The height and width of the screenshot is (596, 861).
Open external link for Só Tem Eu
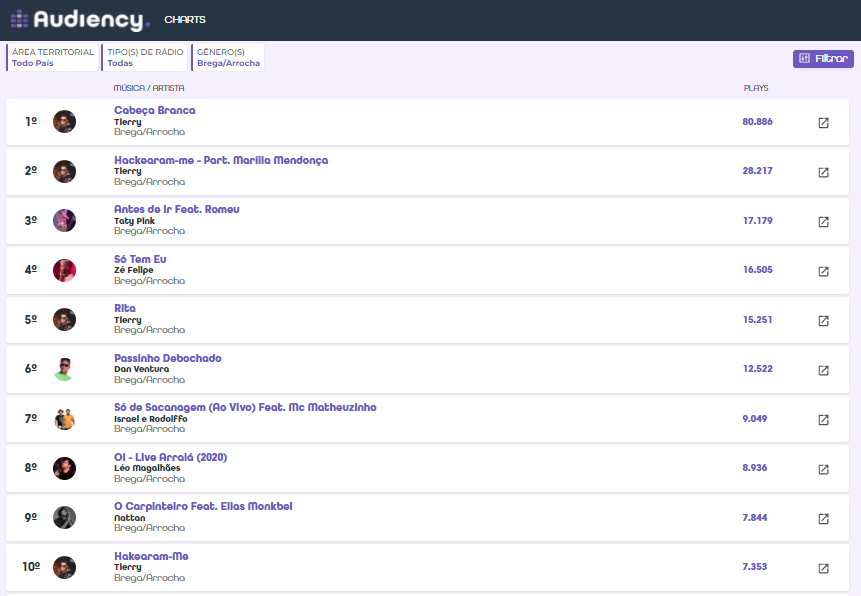pos(823,271)
